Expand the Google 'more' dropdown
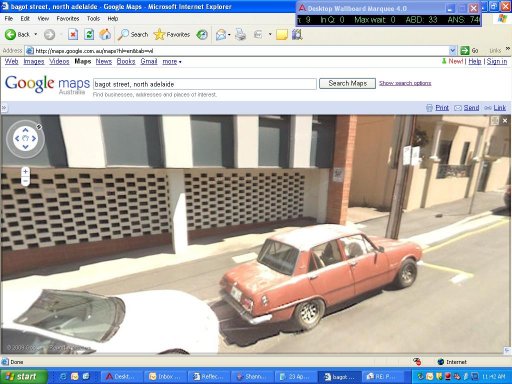 pyautogui.click(x=172, y=62)
